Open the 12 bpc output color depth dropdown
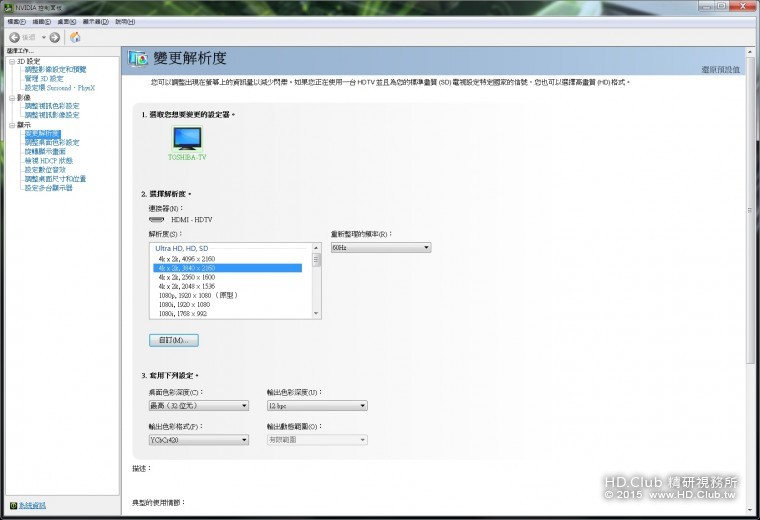760x520 pixels. [317, 406]
